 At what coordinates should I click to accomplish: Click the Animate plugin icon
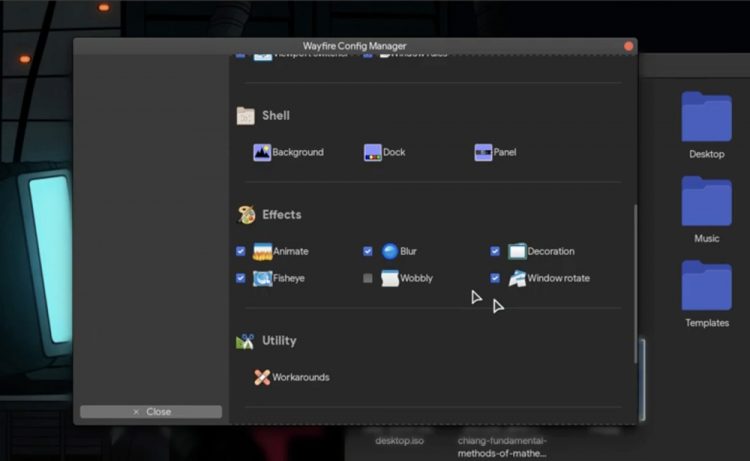[262, 252]
